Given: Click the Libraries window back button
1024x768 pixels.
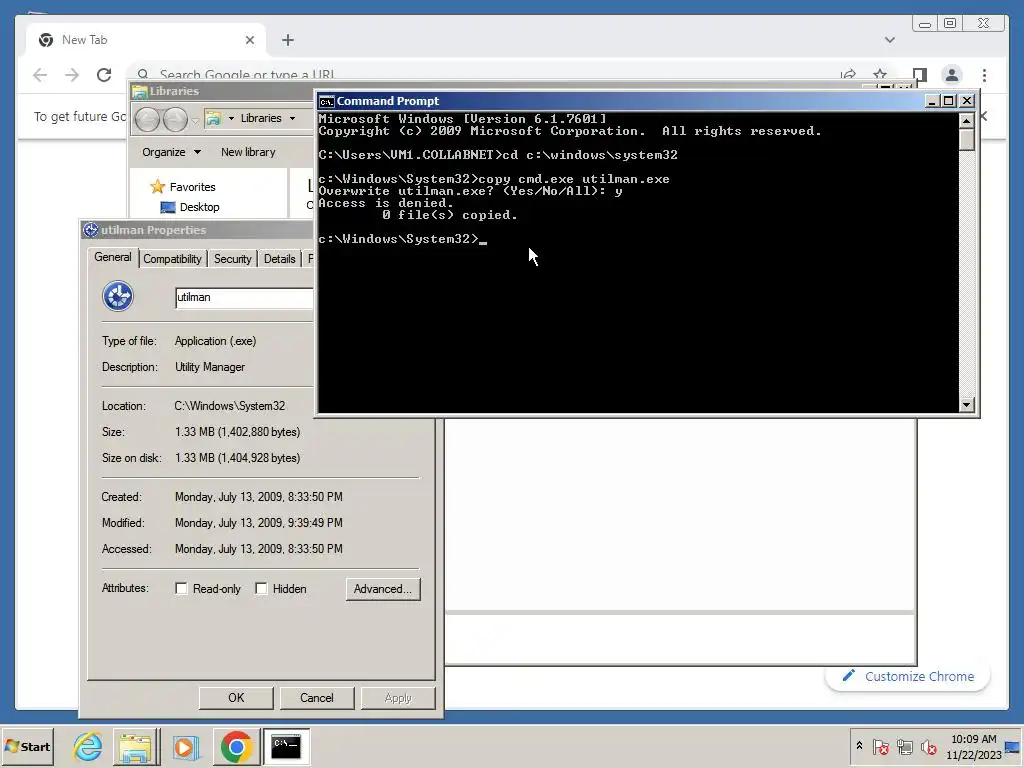Looking at the screenshot, I should 147,120.
